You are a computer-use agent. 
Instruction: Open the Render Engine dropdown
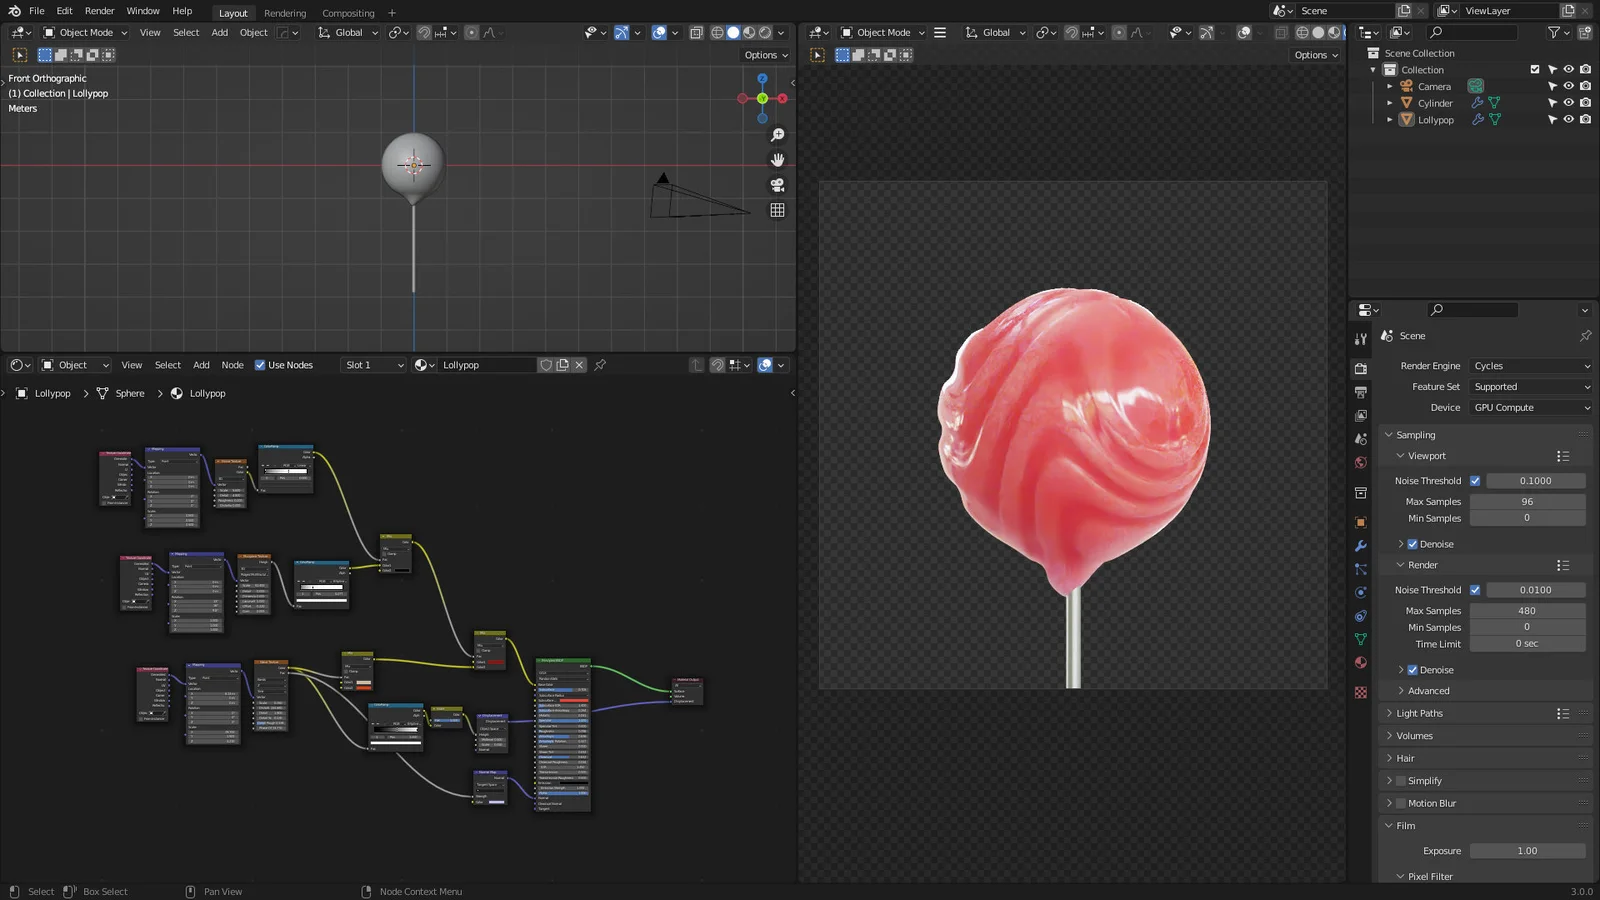[x=1530, y=365]
